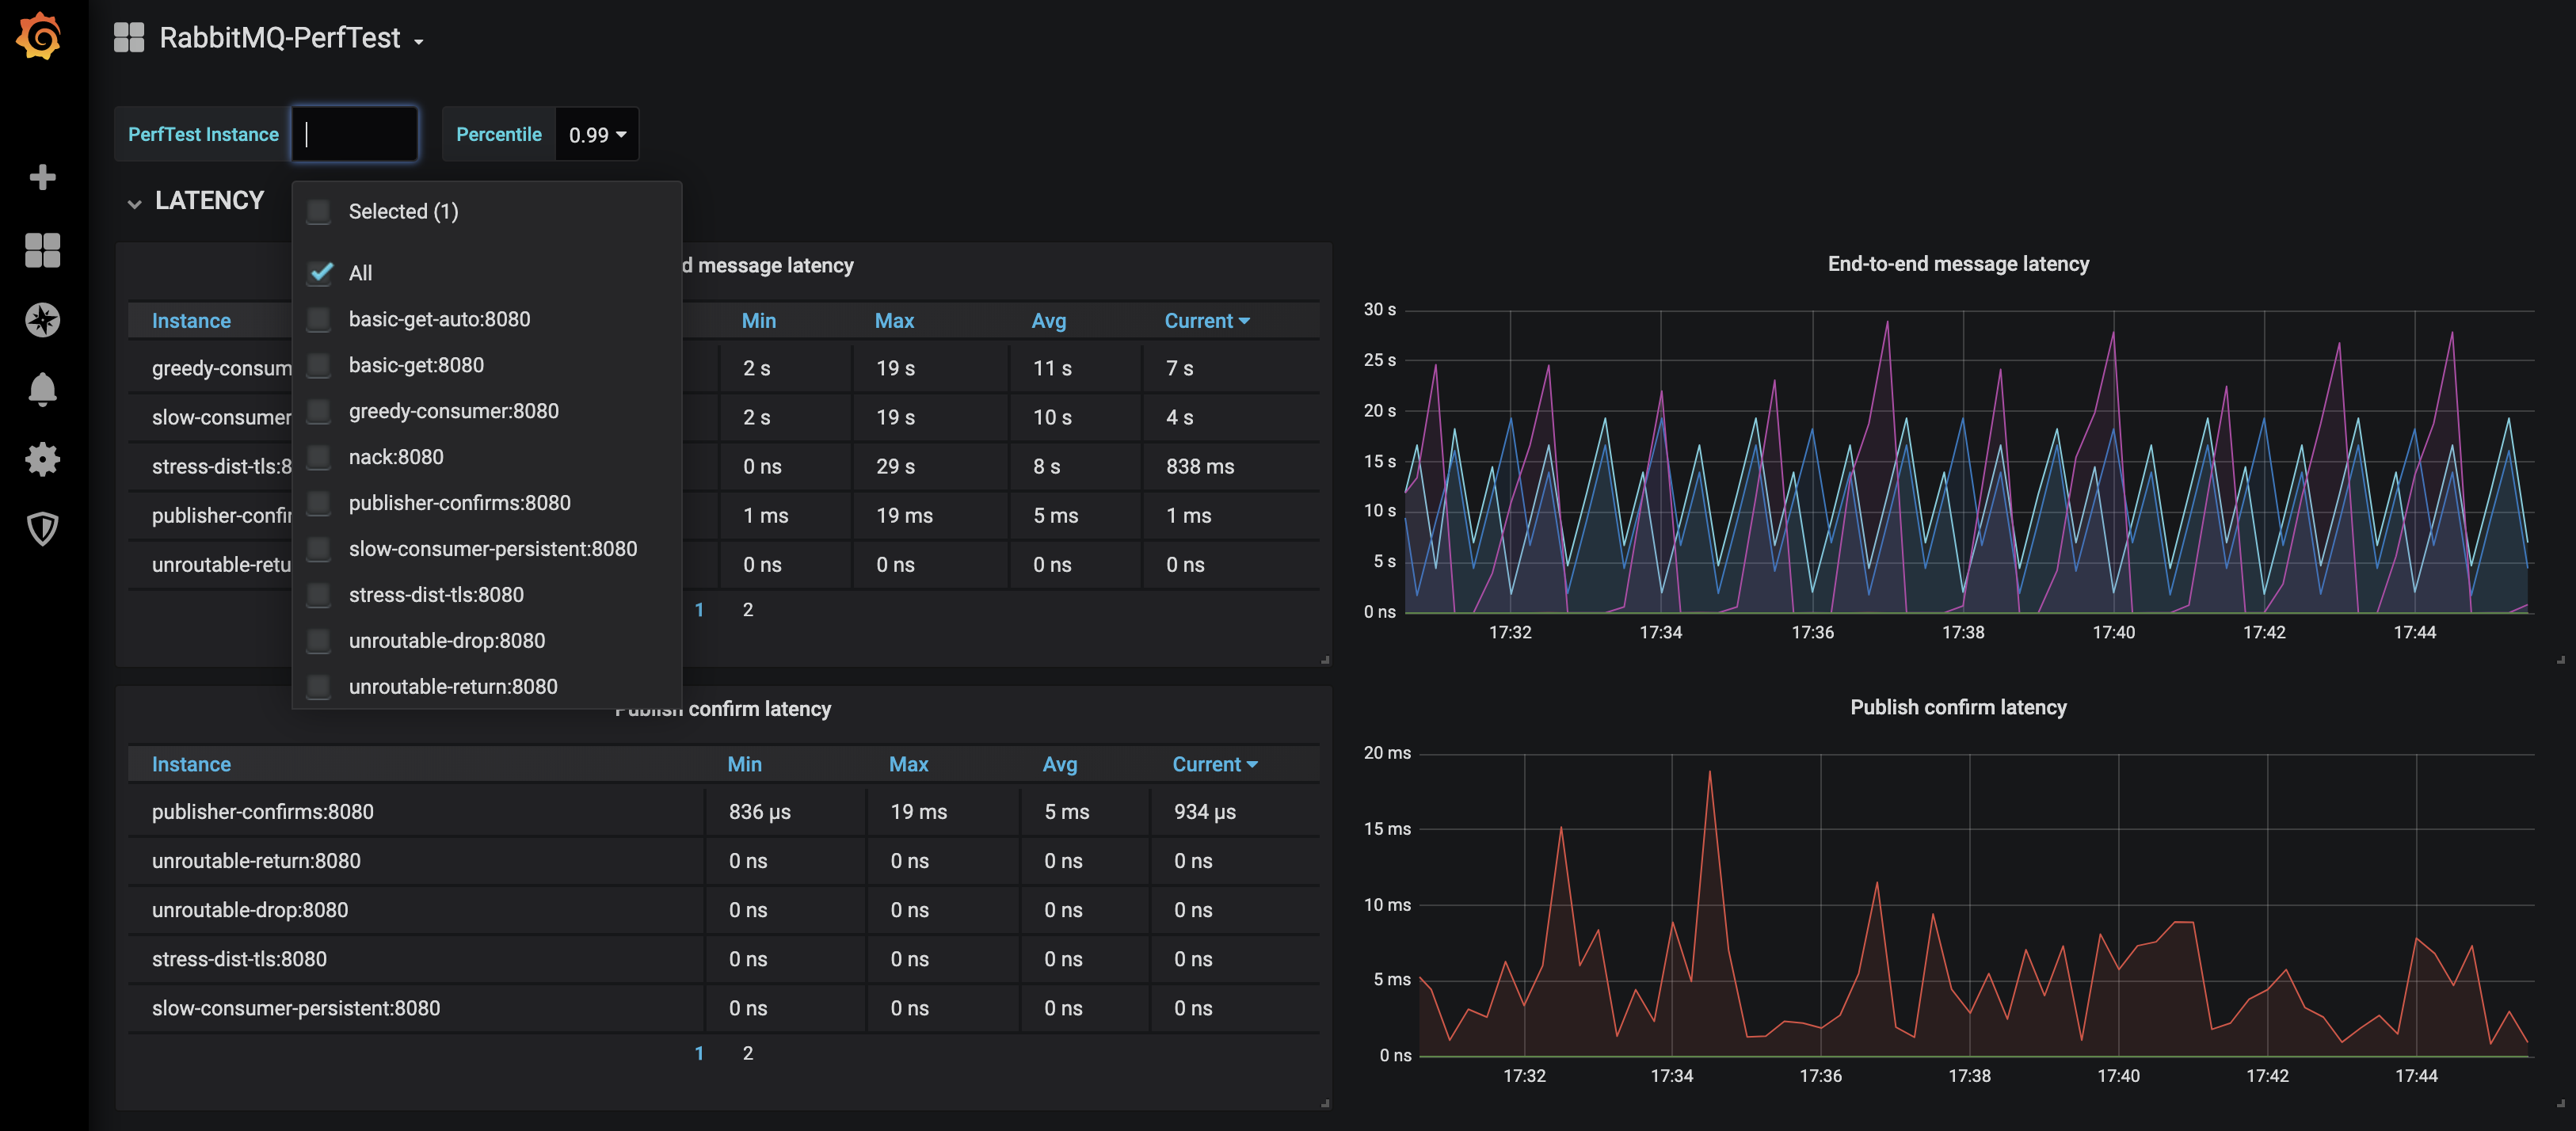Click the PerfTest Instance search input
Image resolution: width=2576 pixels, height=1131 pixels.
tap(355, 134)
